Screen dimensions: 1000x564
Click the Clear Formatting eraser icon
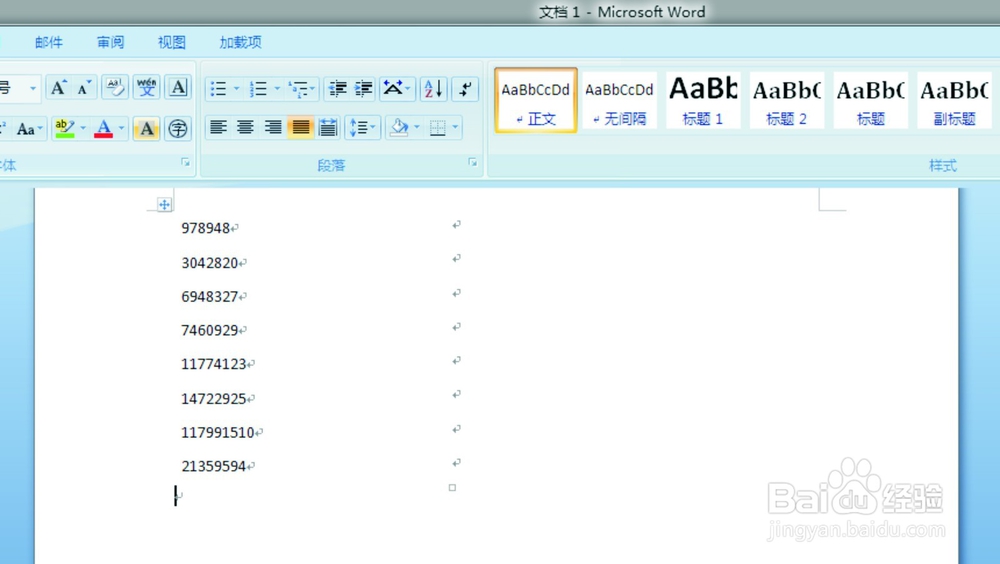[115, 88]
